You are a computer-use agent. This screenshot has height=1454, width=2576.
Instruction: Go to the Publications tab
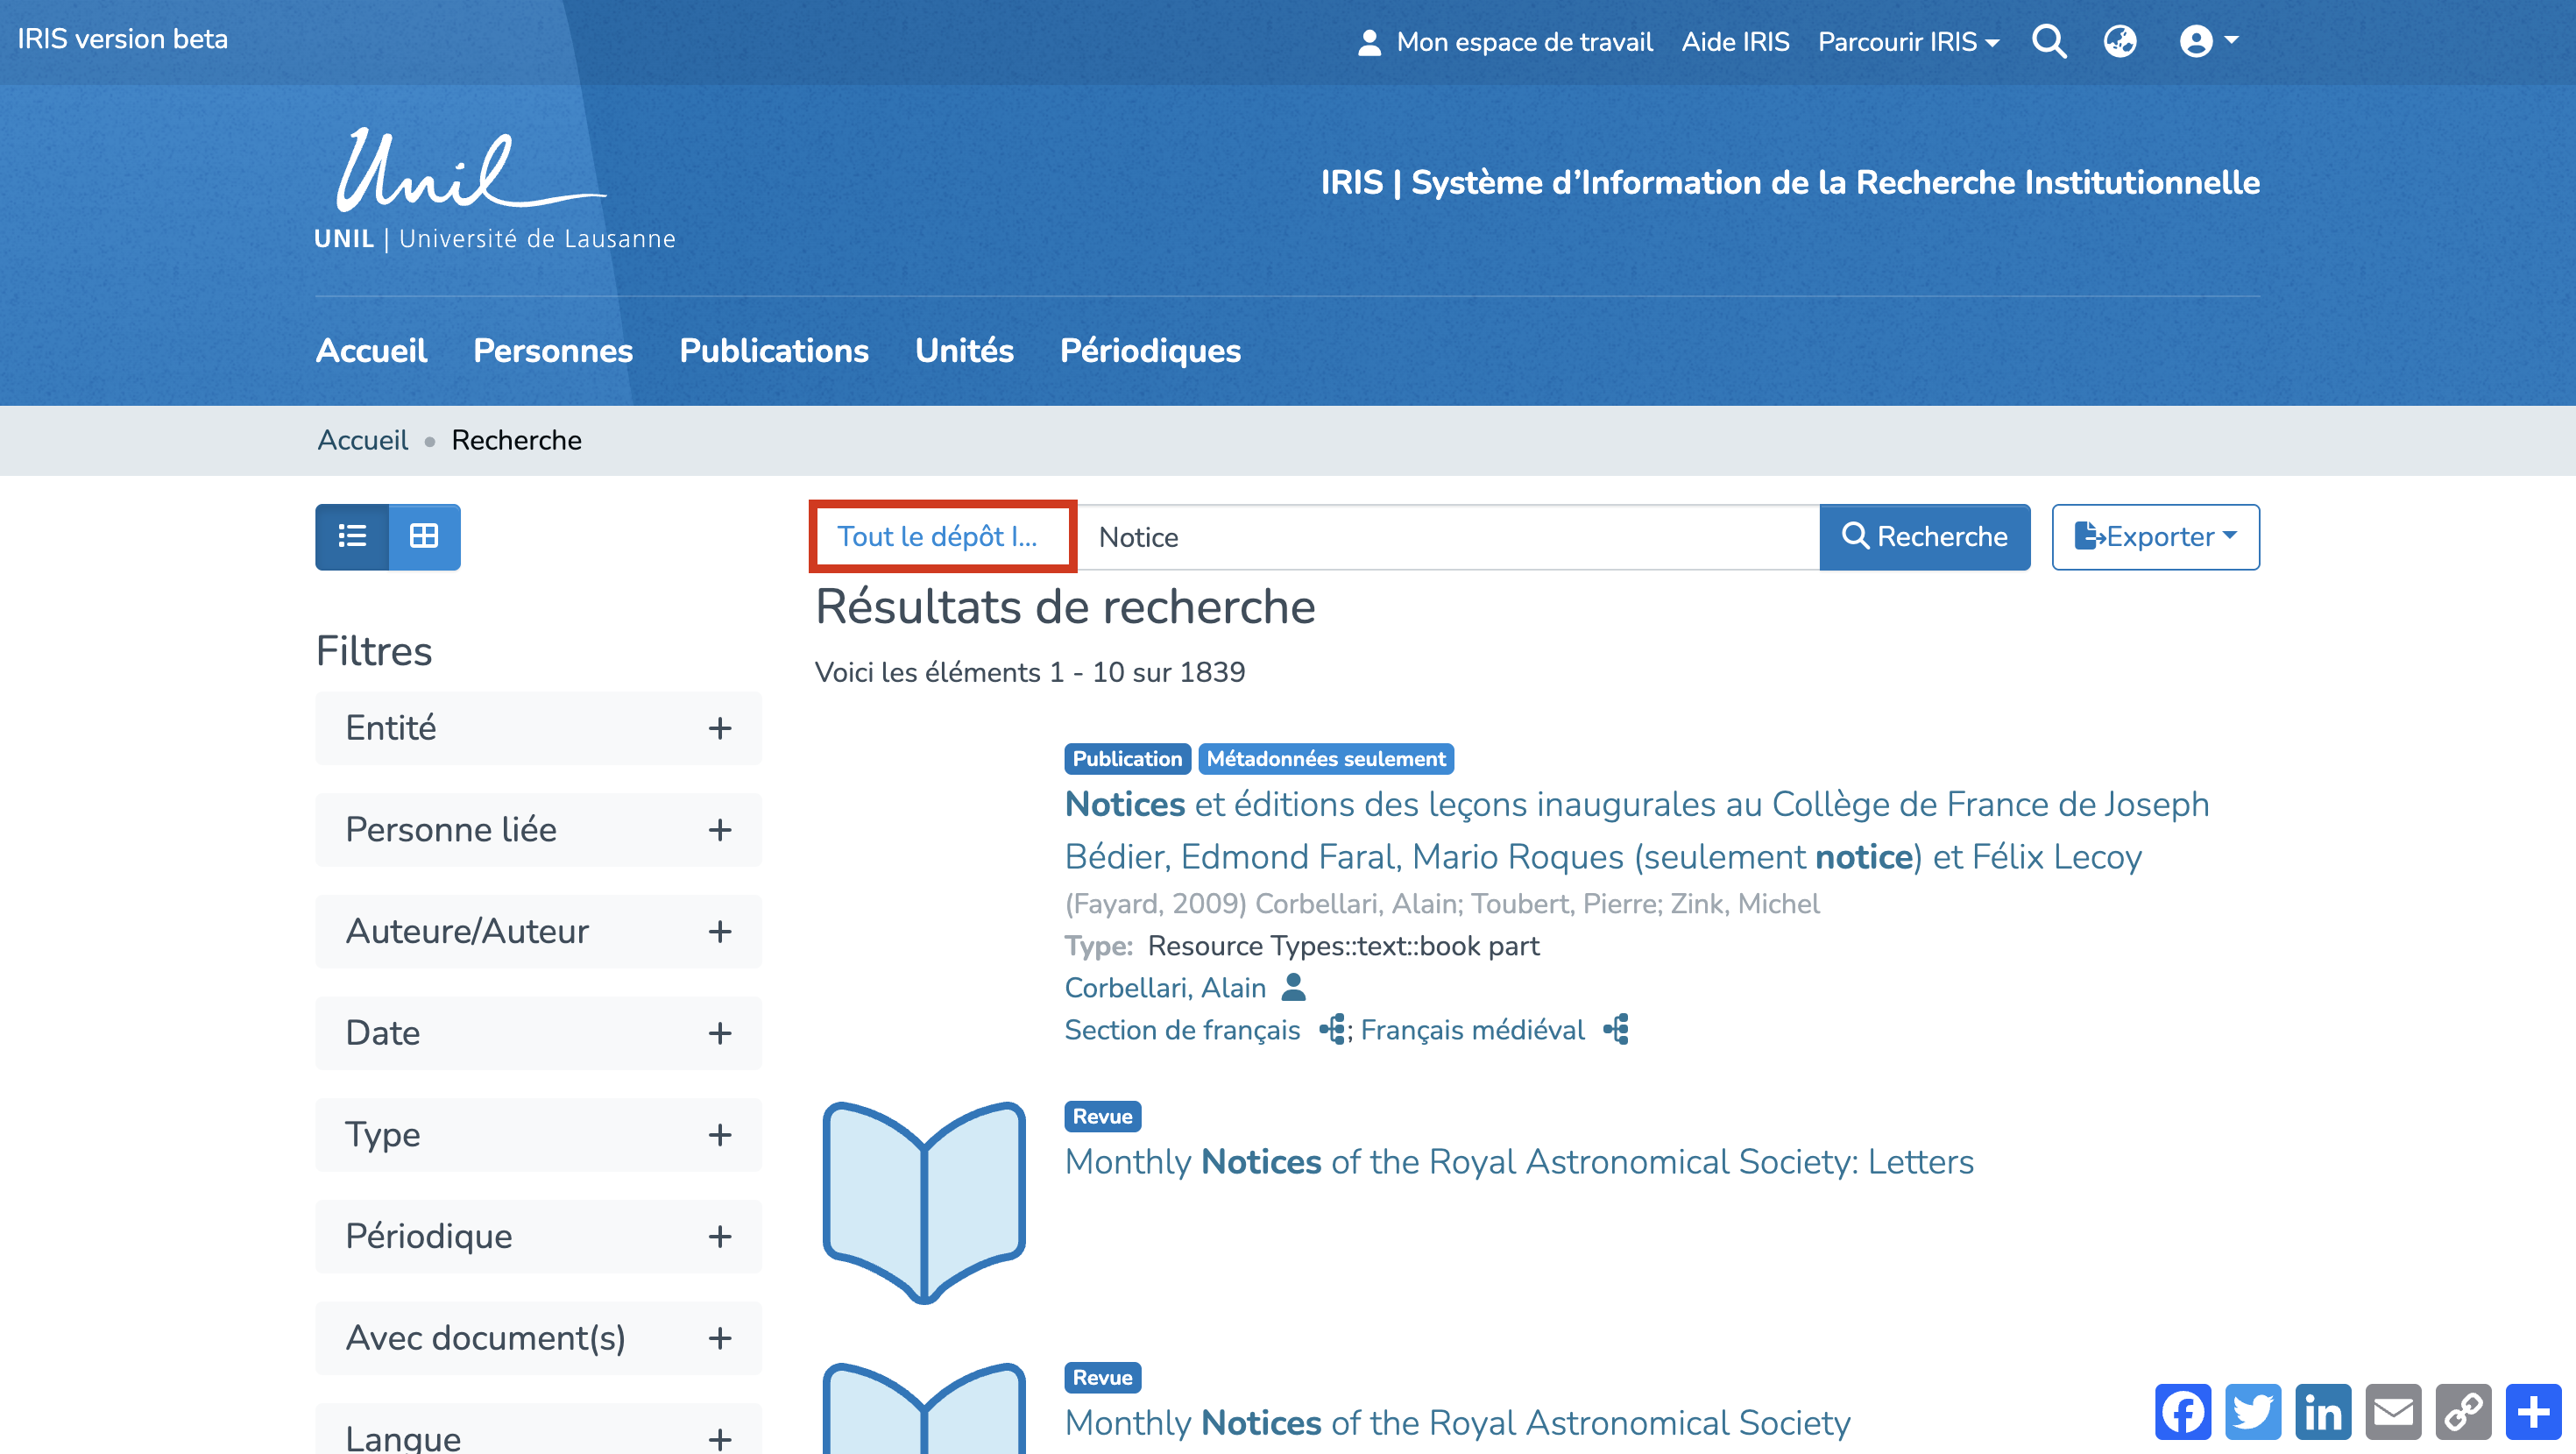coord(773,350)
